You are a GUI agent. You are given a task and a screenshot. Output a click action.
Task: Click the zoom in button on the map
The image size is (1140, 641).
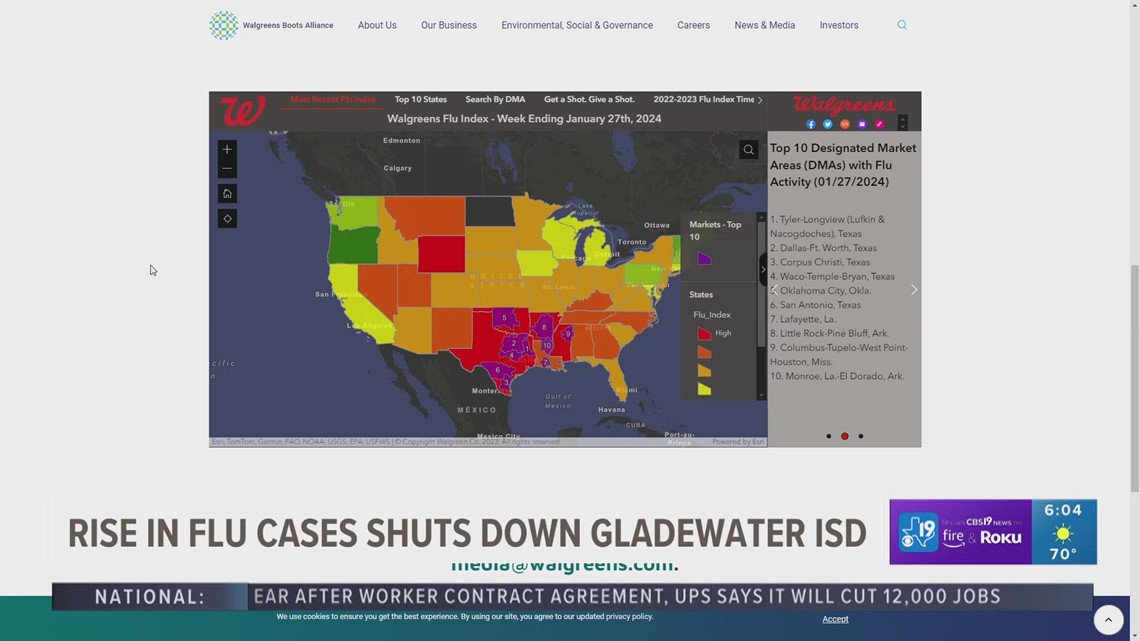click(x=227, y=148)
